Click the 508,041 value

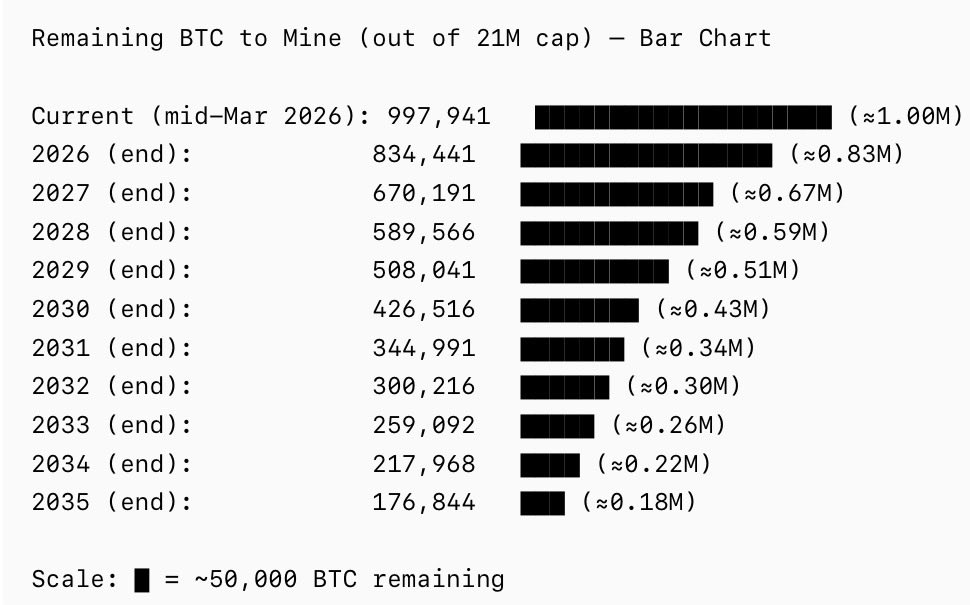point(423,270)
